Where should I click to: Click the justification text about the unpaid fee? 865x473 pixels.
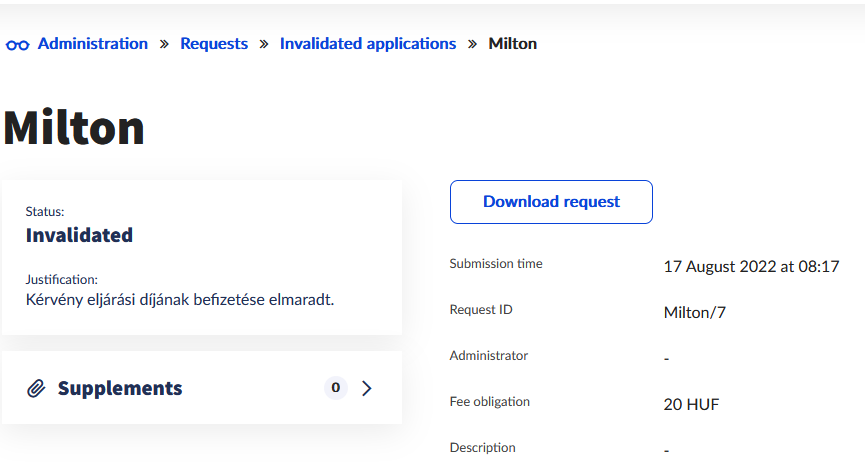click(179, 298)
